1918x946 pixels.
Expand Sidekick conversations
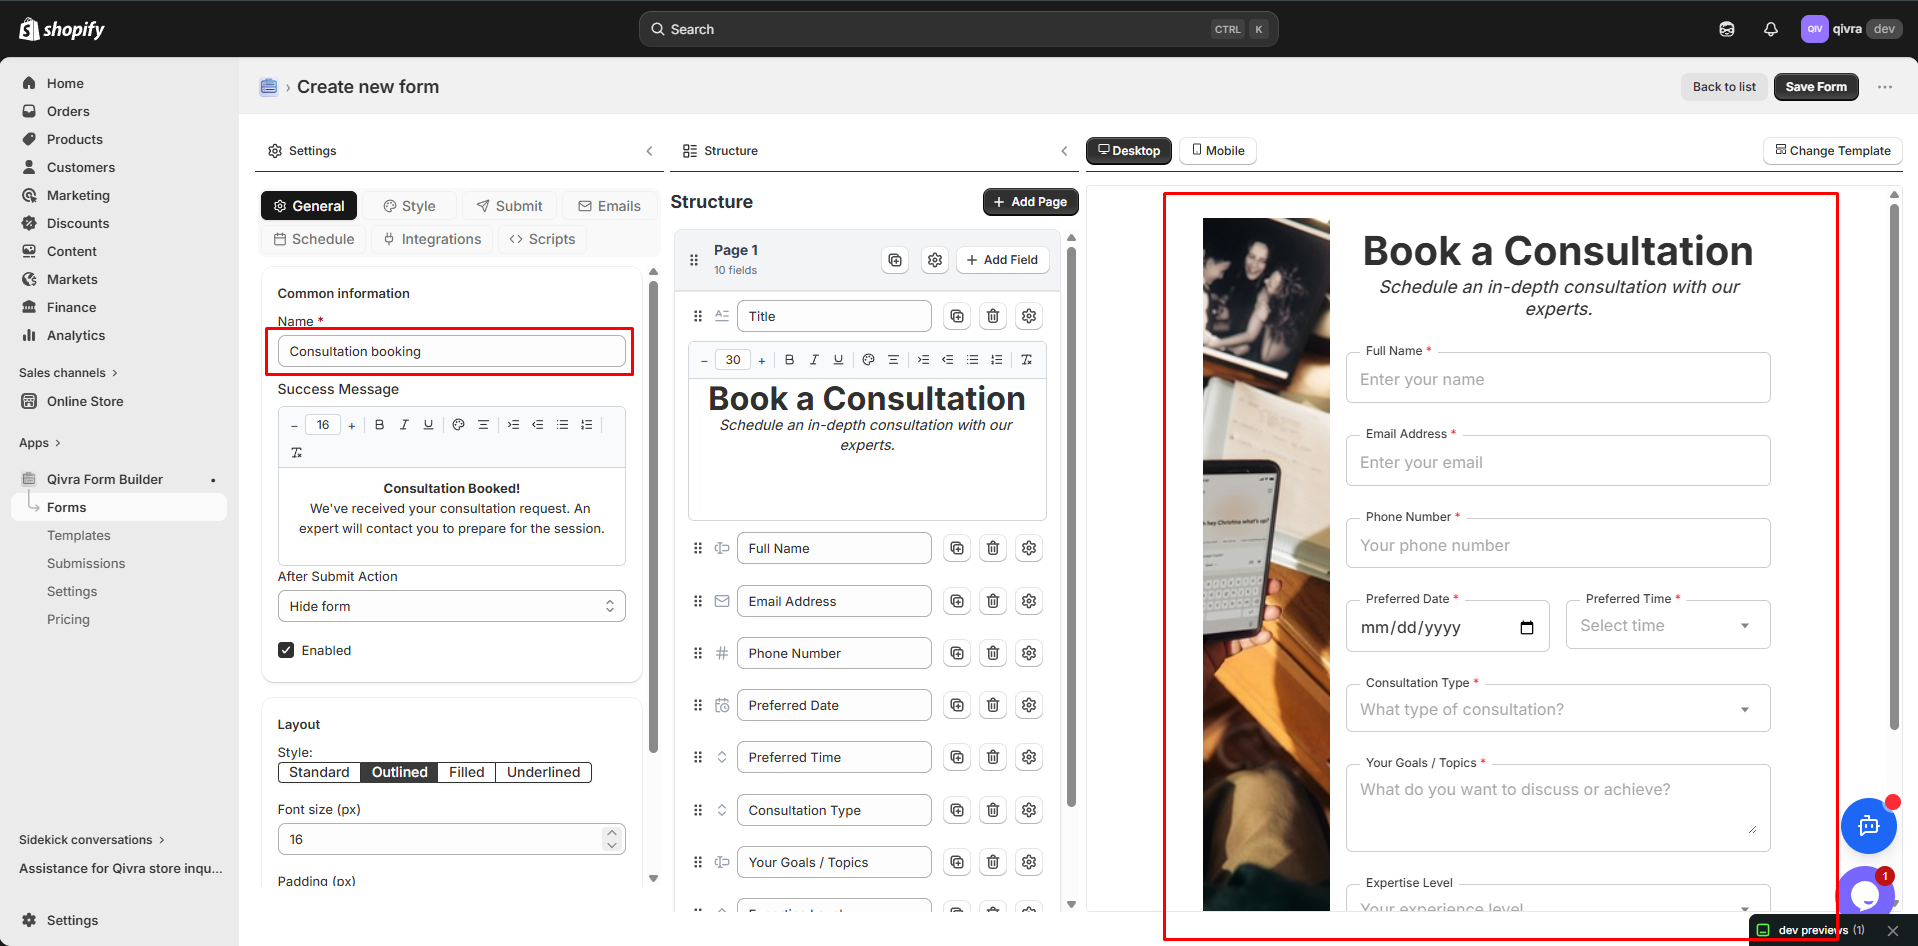(x=92, y=840)
